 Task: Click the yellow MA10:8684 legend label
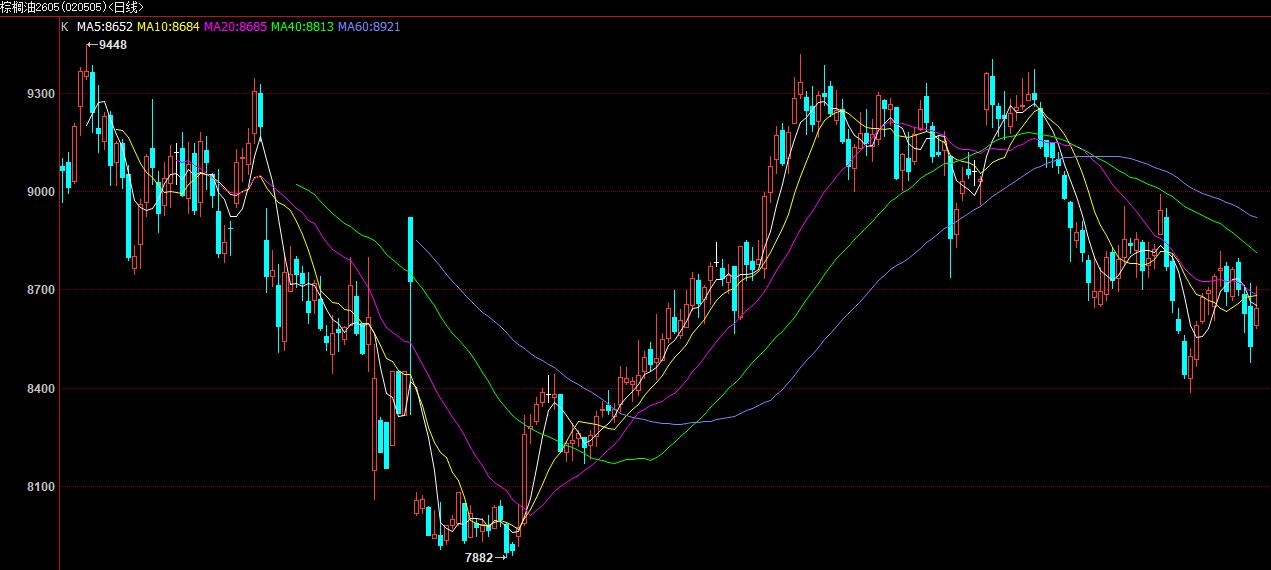point(168,26)
